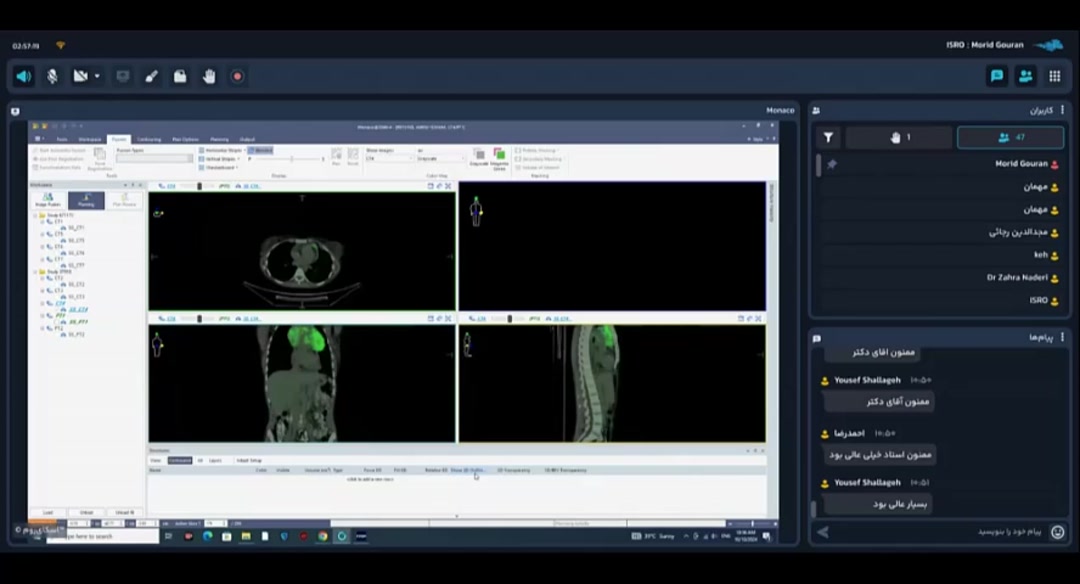This screenshot has height=584, width=1080.
Task: Start recording with the red record button
Action: coord(238,76)
